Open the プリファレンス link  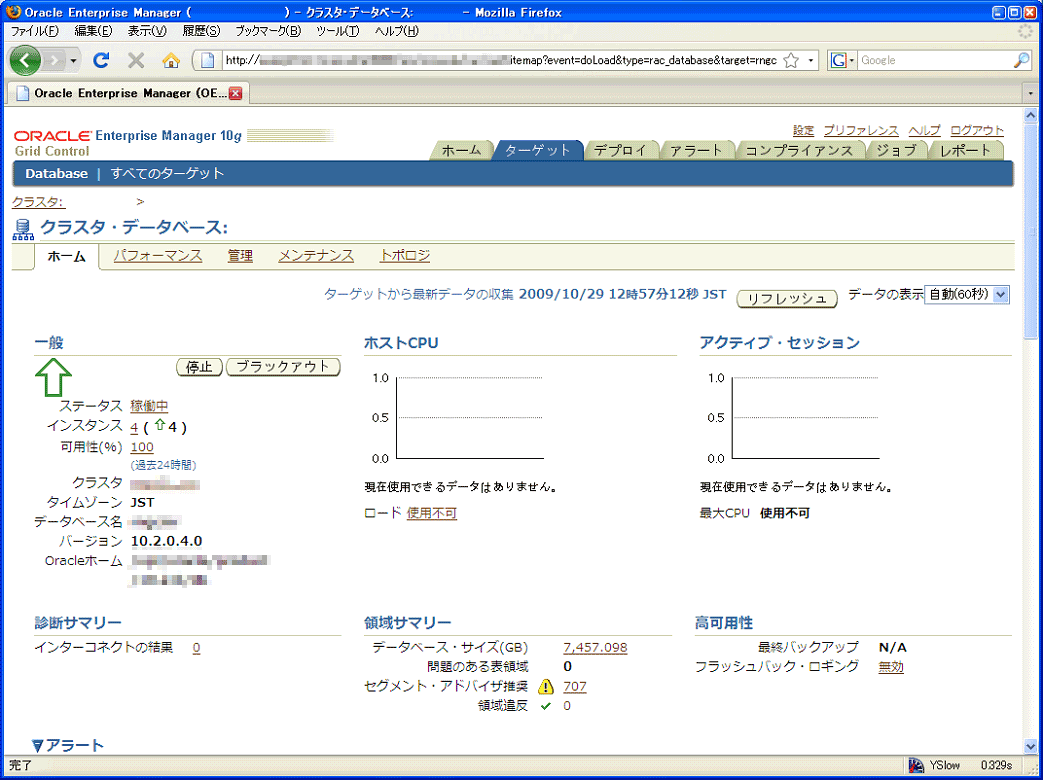861,130
